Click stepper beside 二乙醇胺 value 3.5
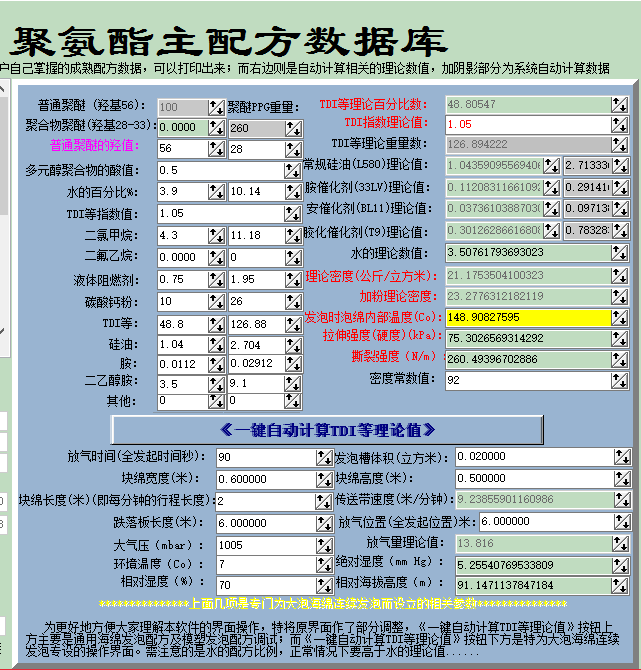641x670 pixels. (217, 385)
